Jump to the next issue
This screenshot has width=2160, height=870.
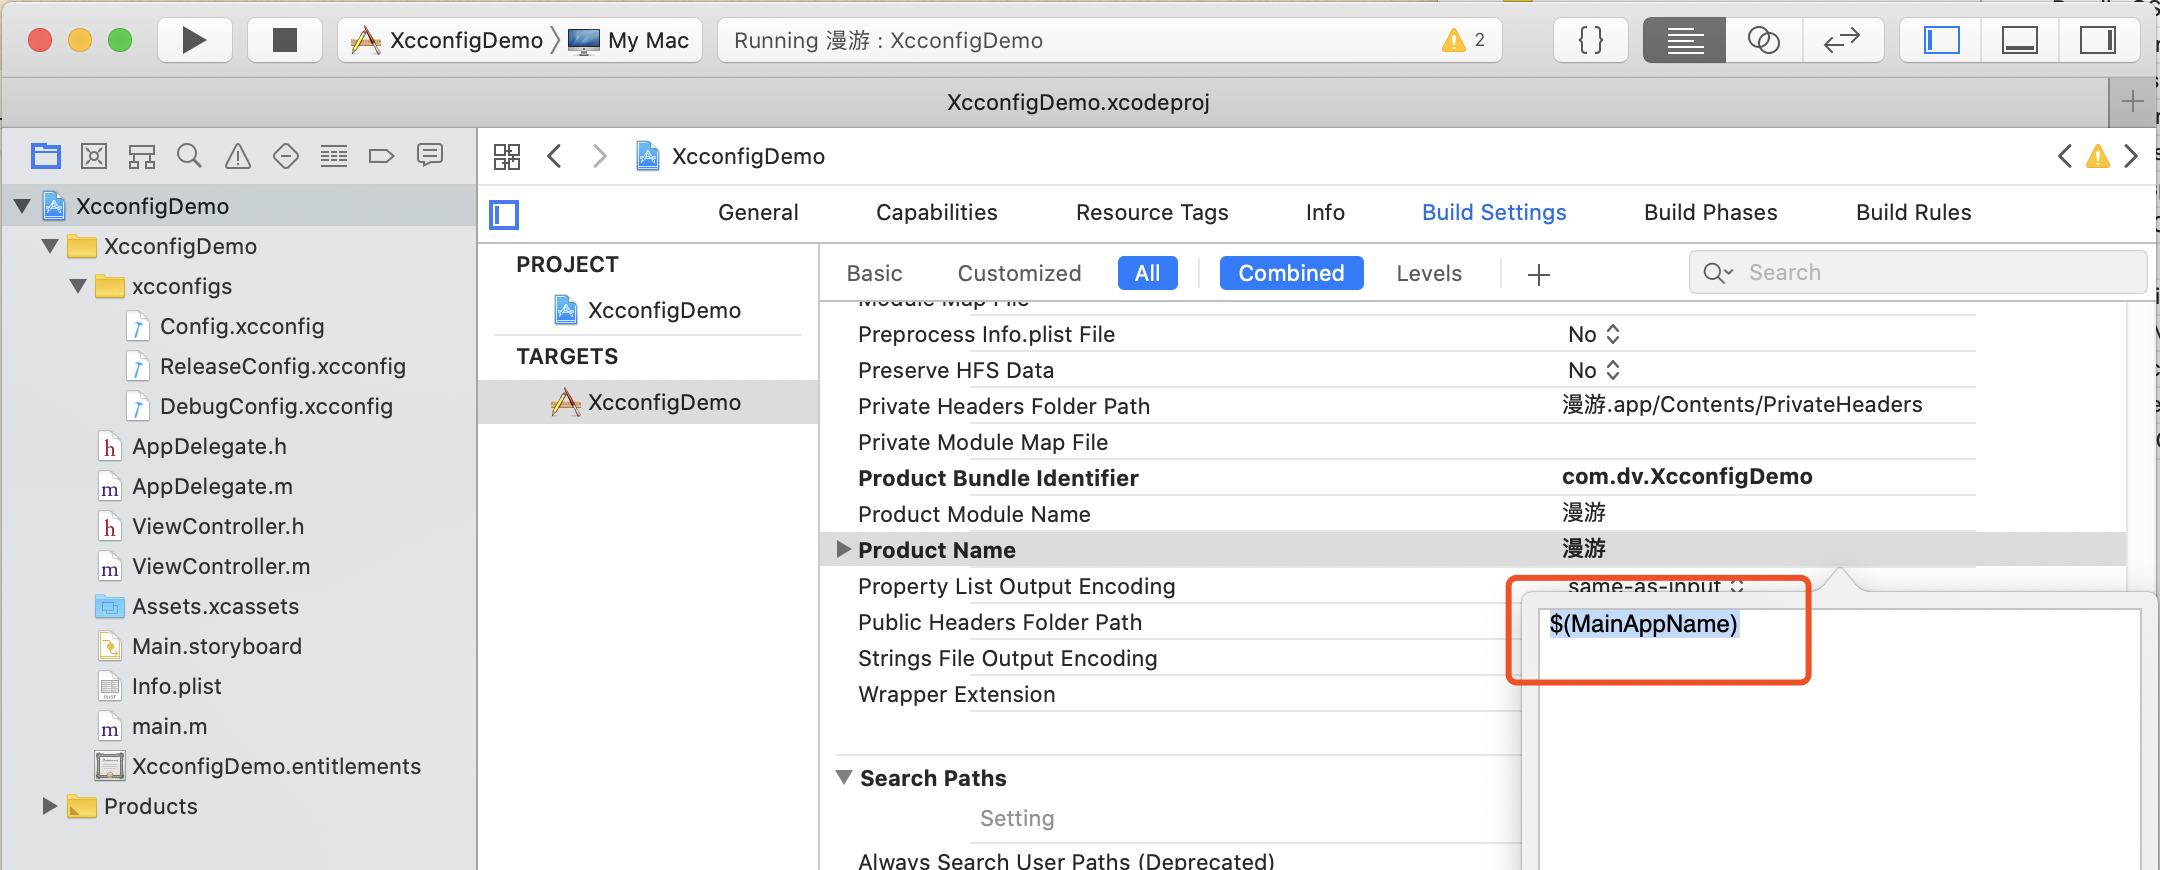[2131, 156]
